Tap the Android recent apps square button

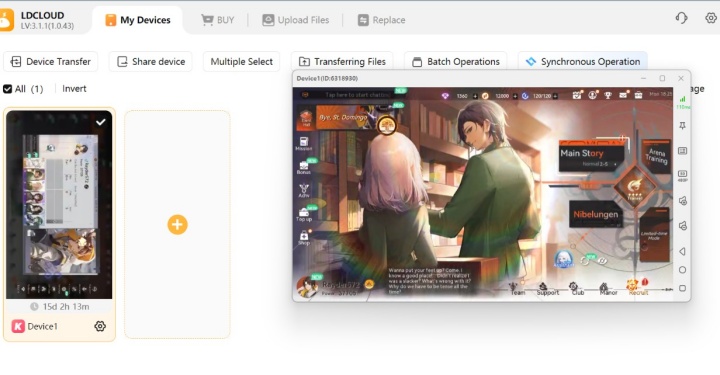pyautogui.click(x=682, y=288)
